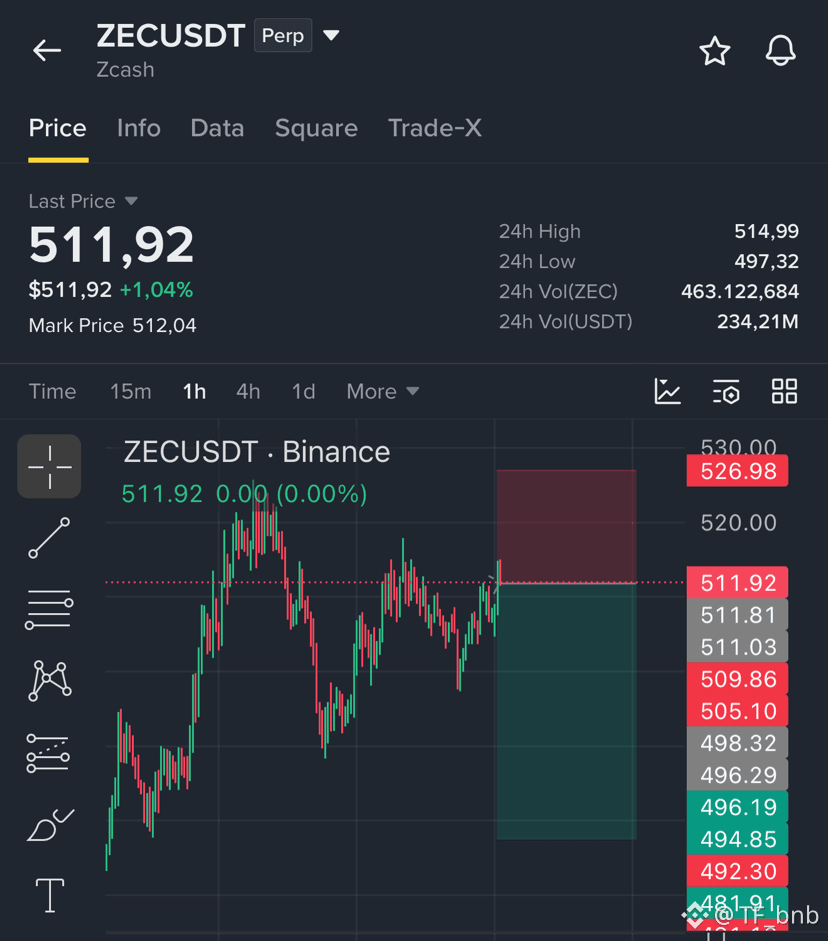The image size is (828, 941).
Task: Click the 509.86 red price label
Action: coord(737,679)
